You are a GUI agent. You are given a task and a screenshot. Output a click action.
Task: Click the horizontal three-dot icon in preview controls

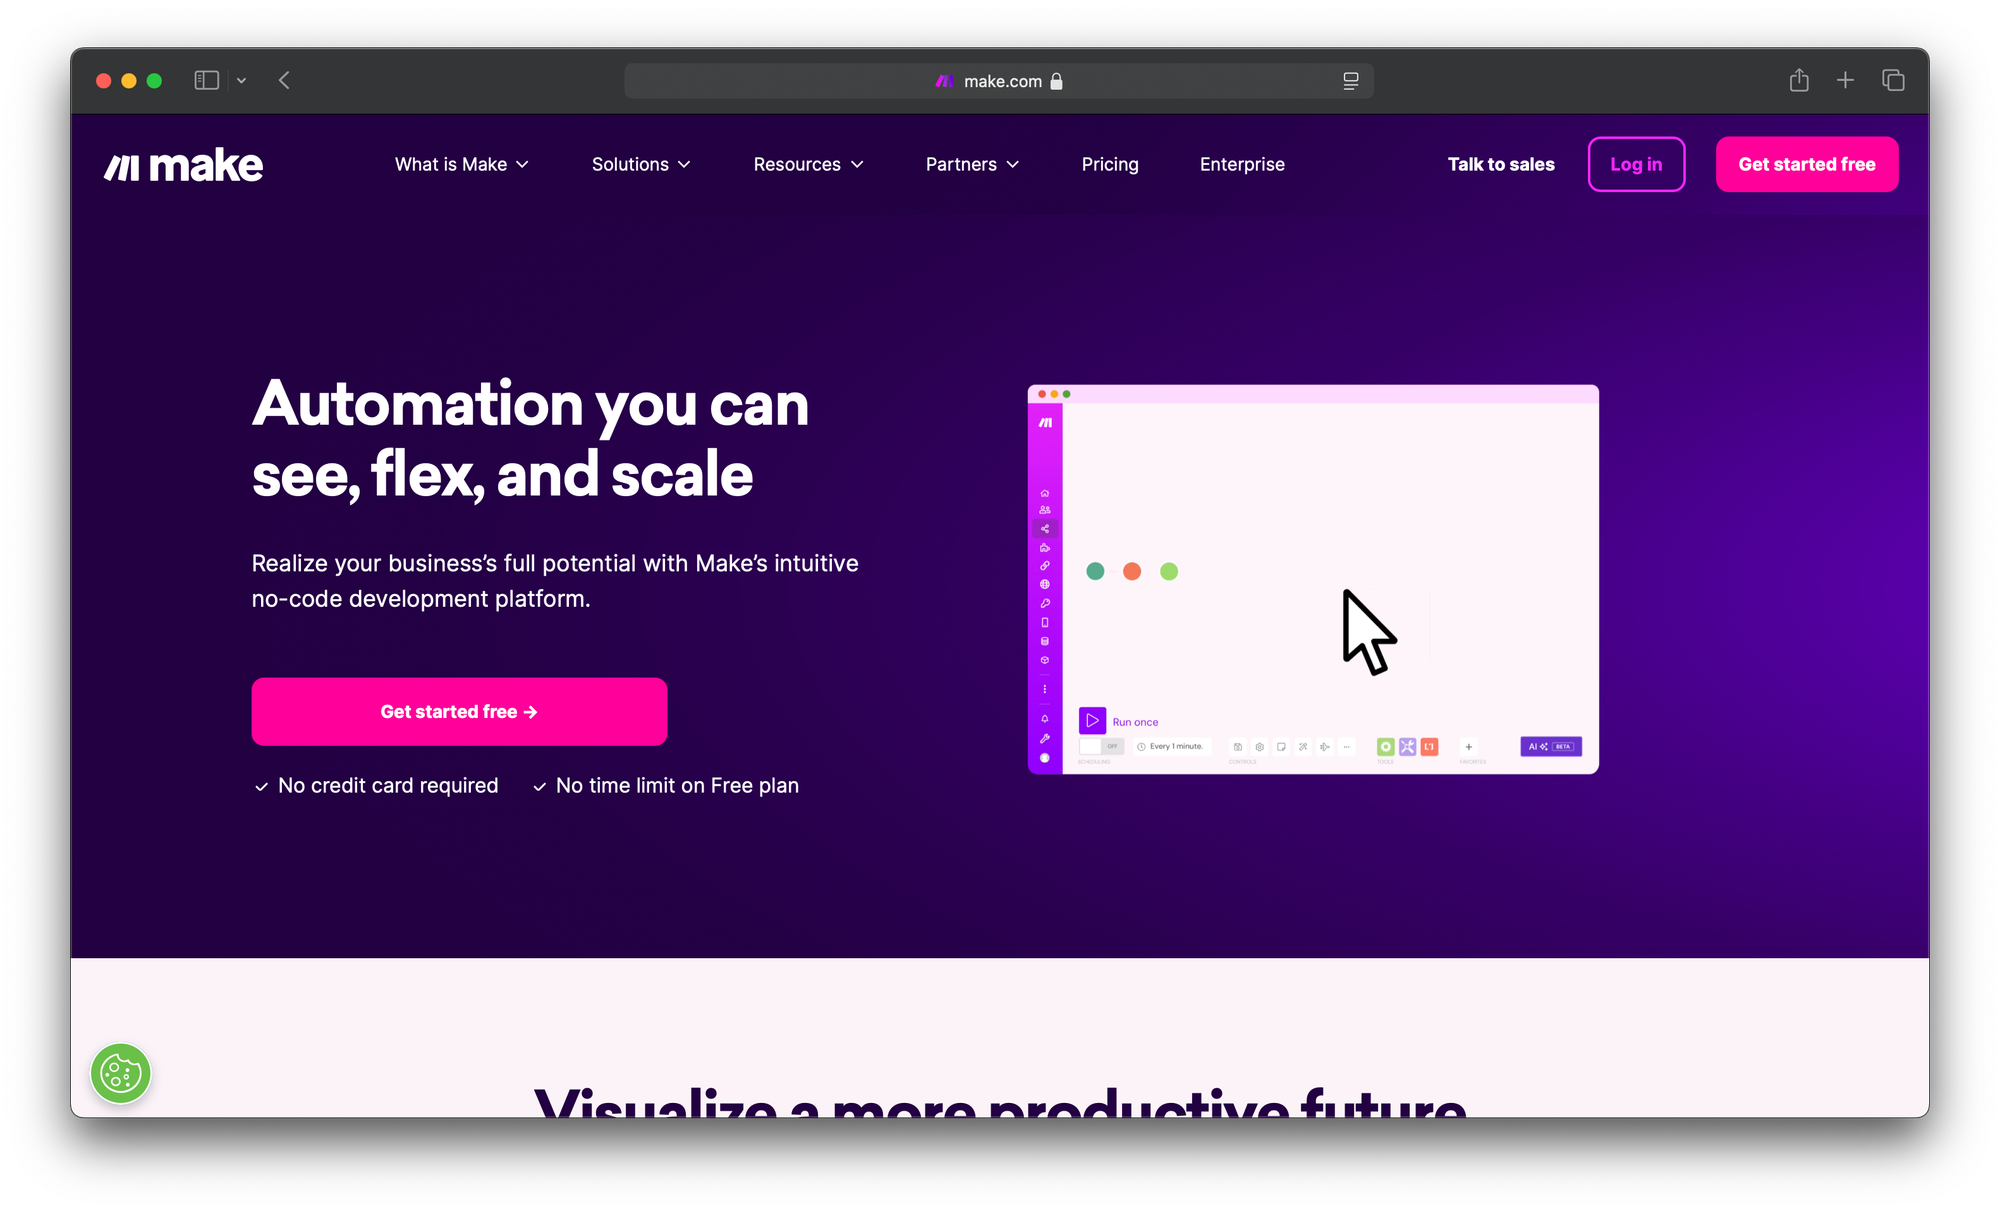1347,747
